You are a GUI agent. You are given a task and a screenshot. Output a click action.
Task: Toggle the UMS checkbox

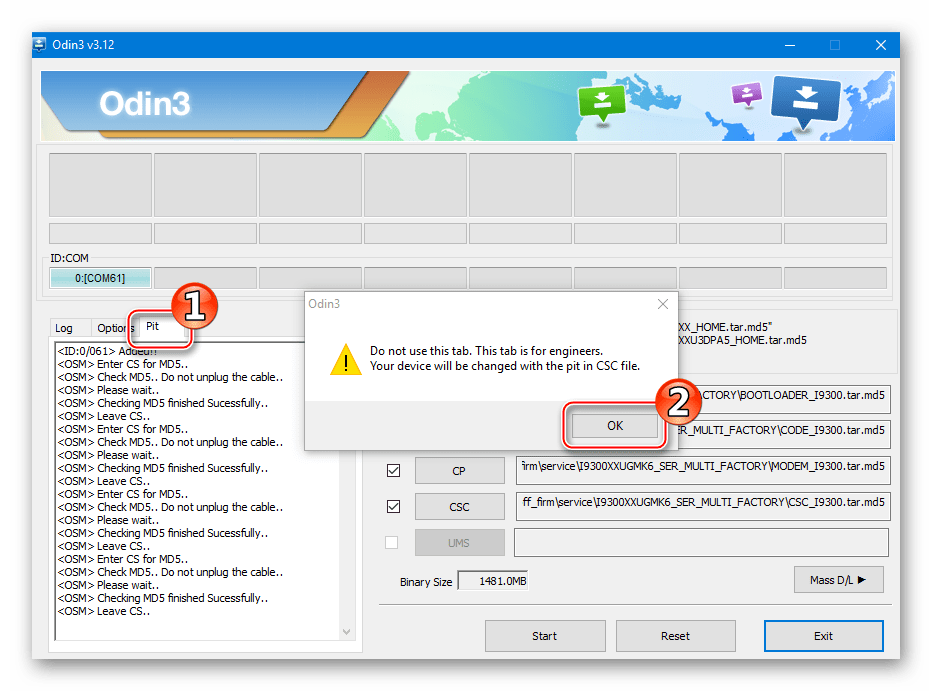pos(392,543)
